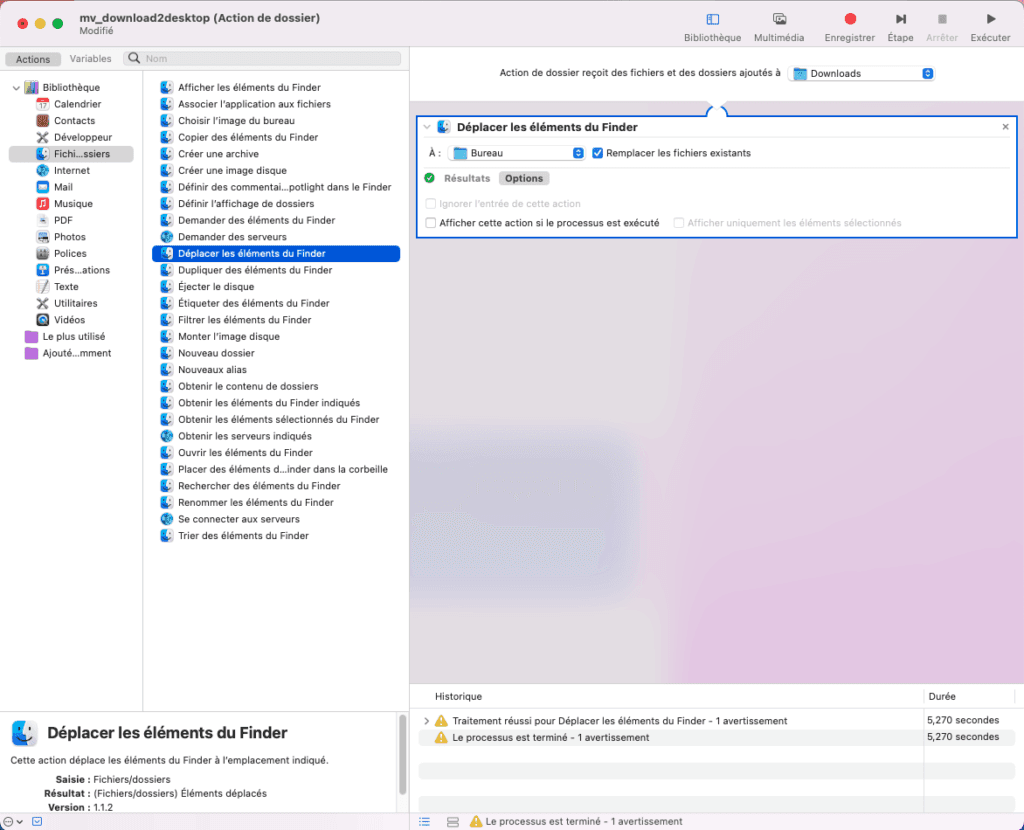Collapse the Bibliothèque tree
This screenshot has width=1024, height=830.
point(16,88)
